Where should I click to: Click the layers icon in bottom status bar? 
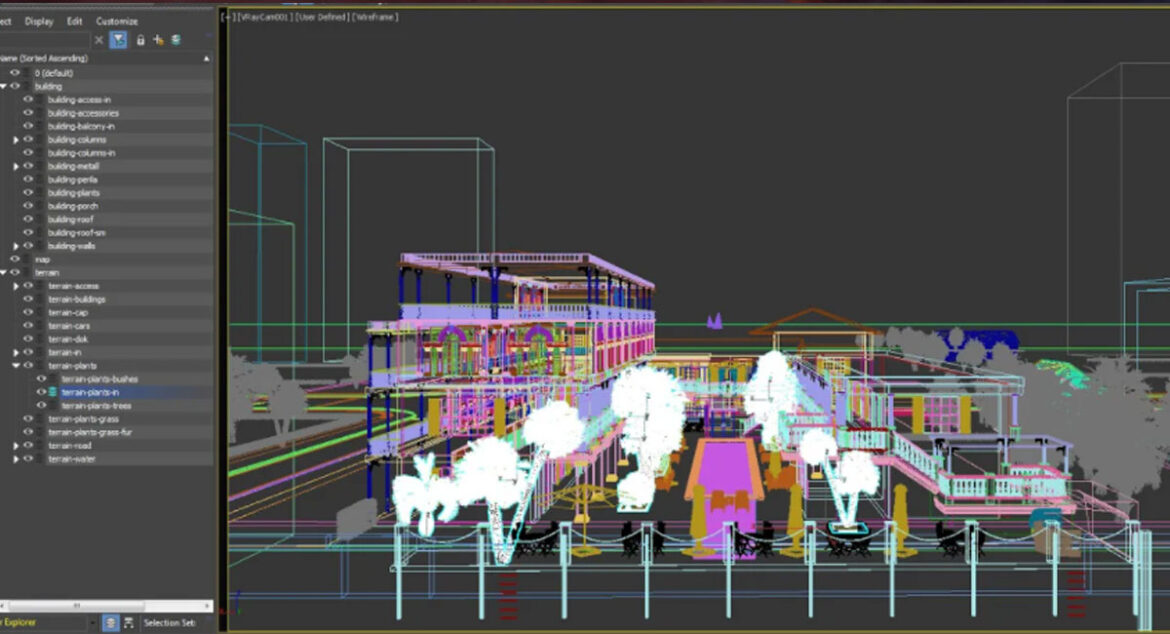pos(111,620)
